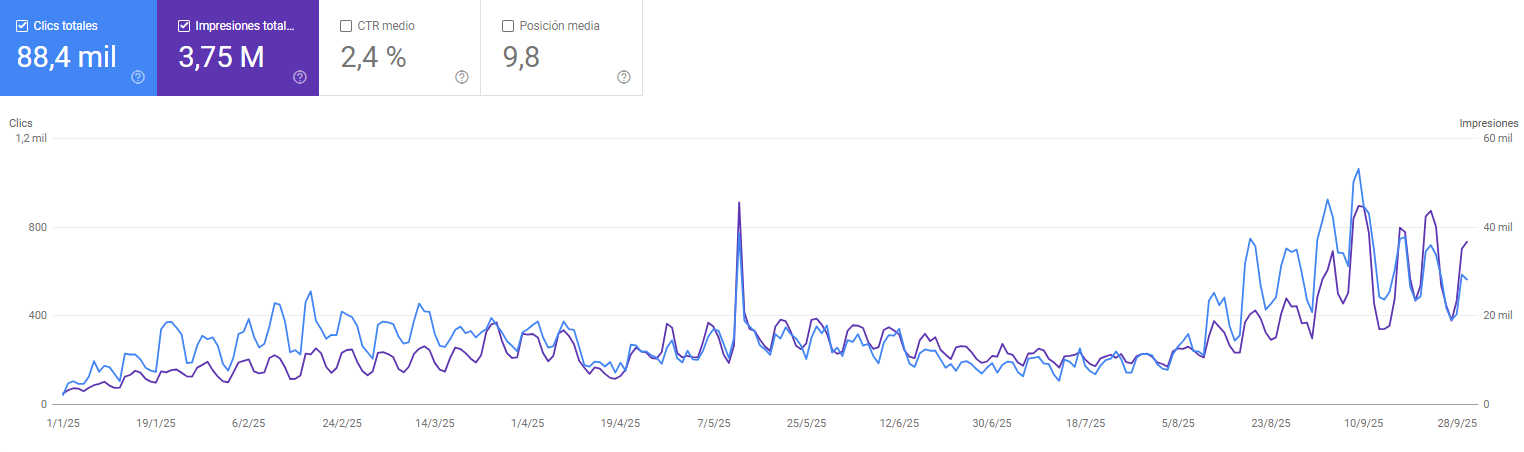Select the 9,8 average position value
Viewport: 1524px width, 452px height.
click(521, 57)
